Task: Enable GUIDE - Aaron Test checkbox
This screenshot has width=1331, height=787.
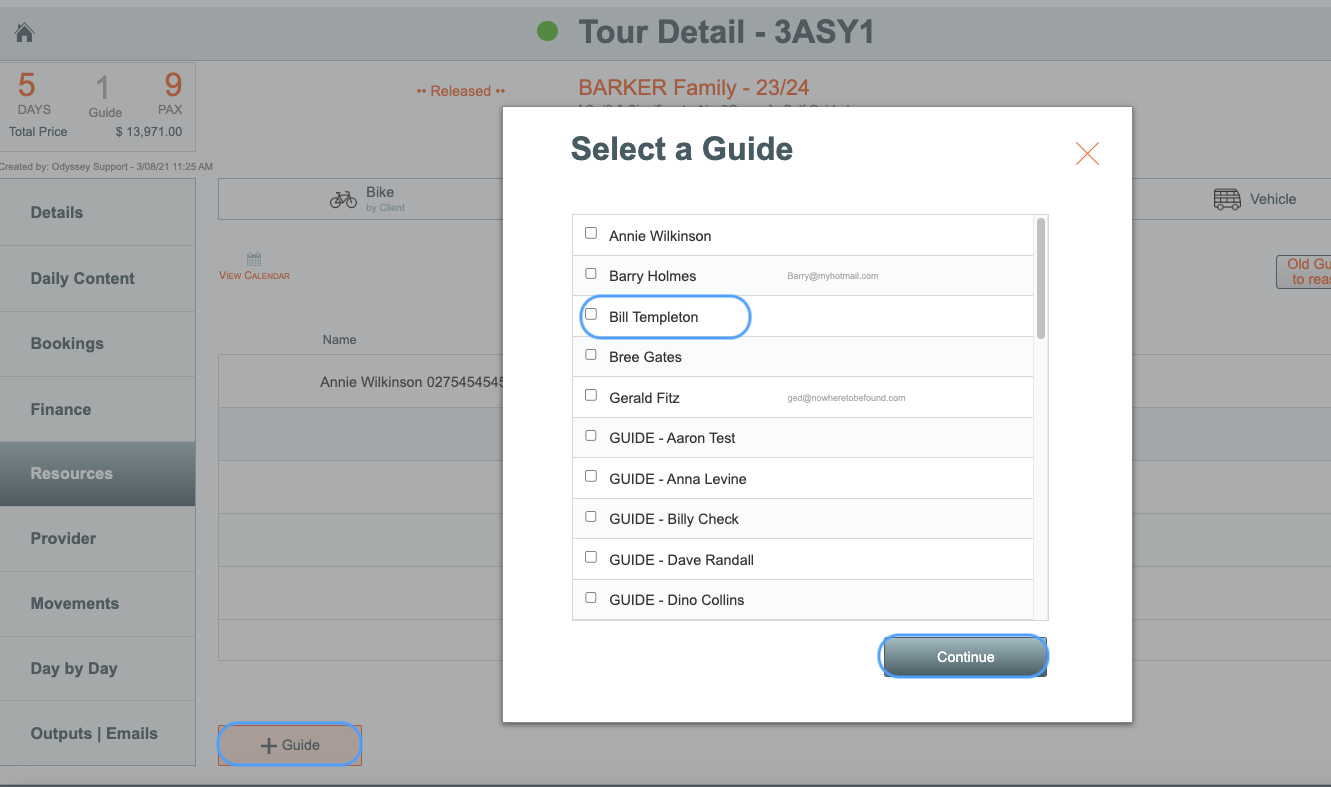Action: point(591,435)
